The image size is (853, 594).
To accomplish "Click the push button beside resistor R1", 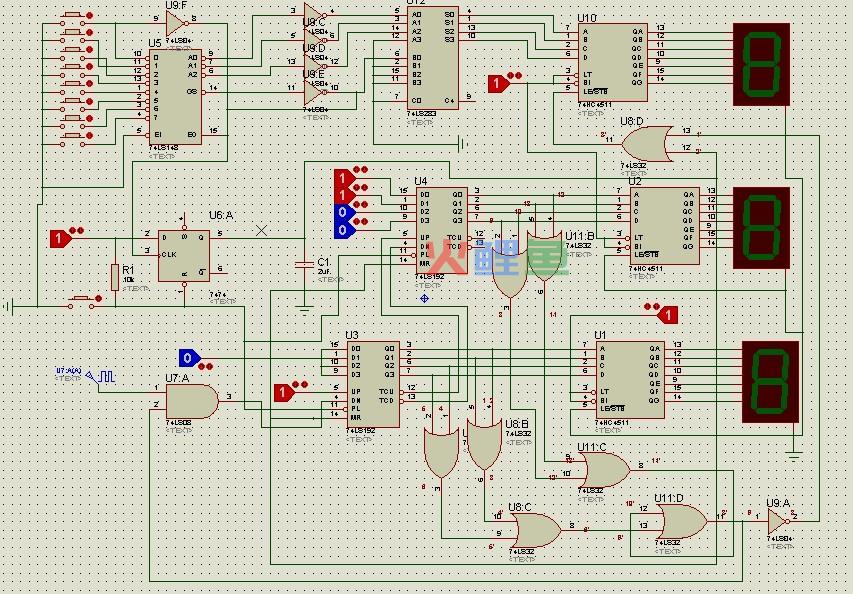I will pos(82,301).
